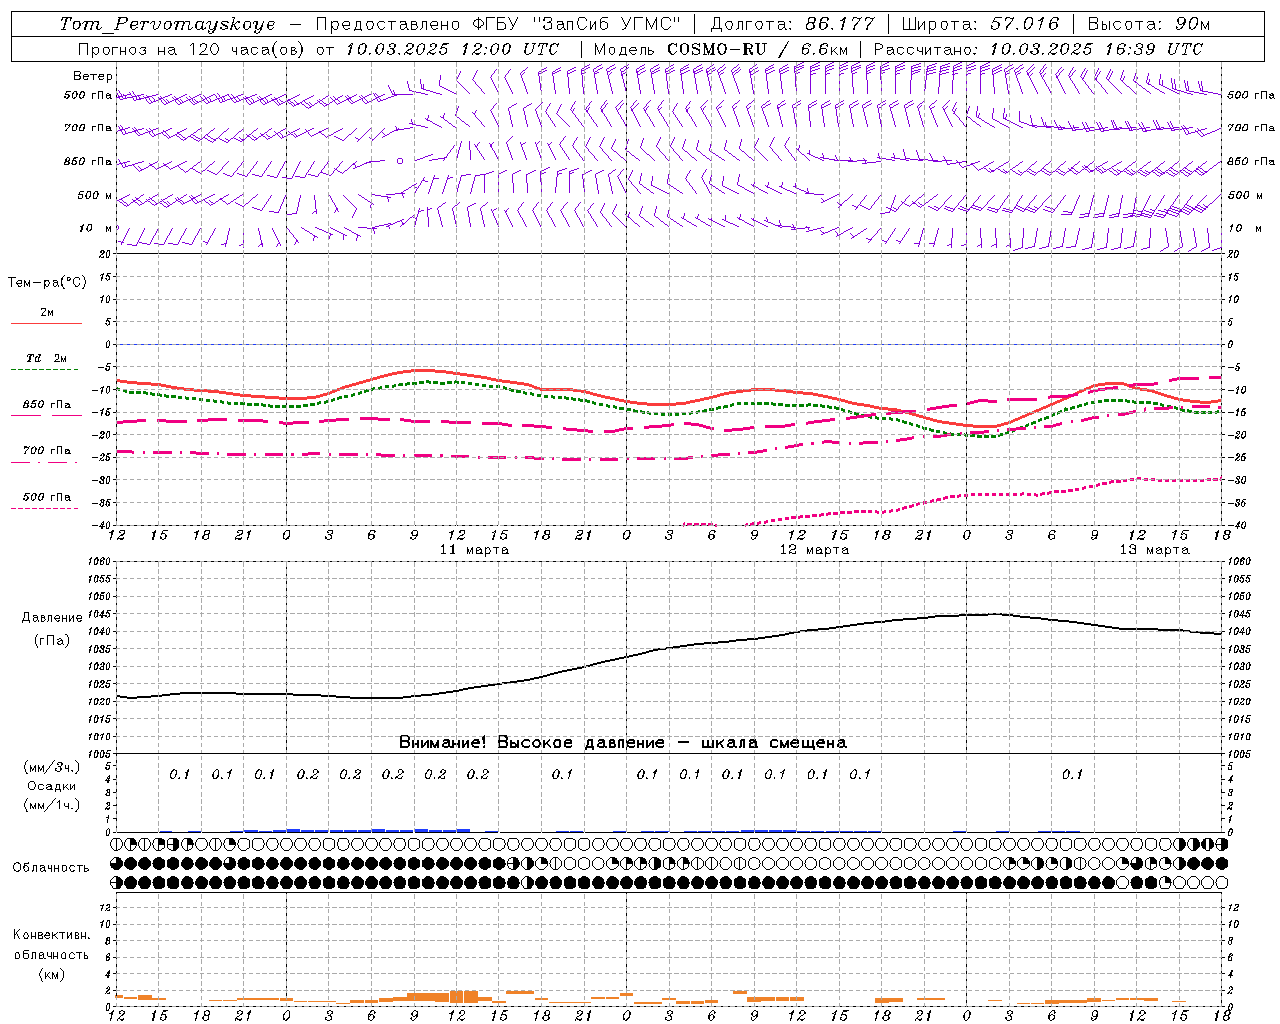Select the Td 2м dew point legend label
This screenshot has width=1280, height=1024.
47,358
